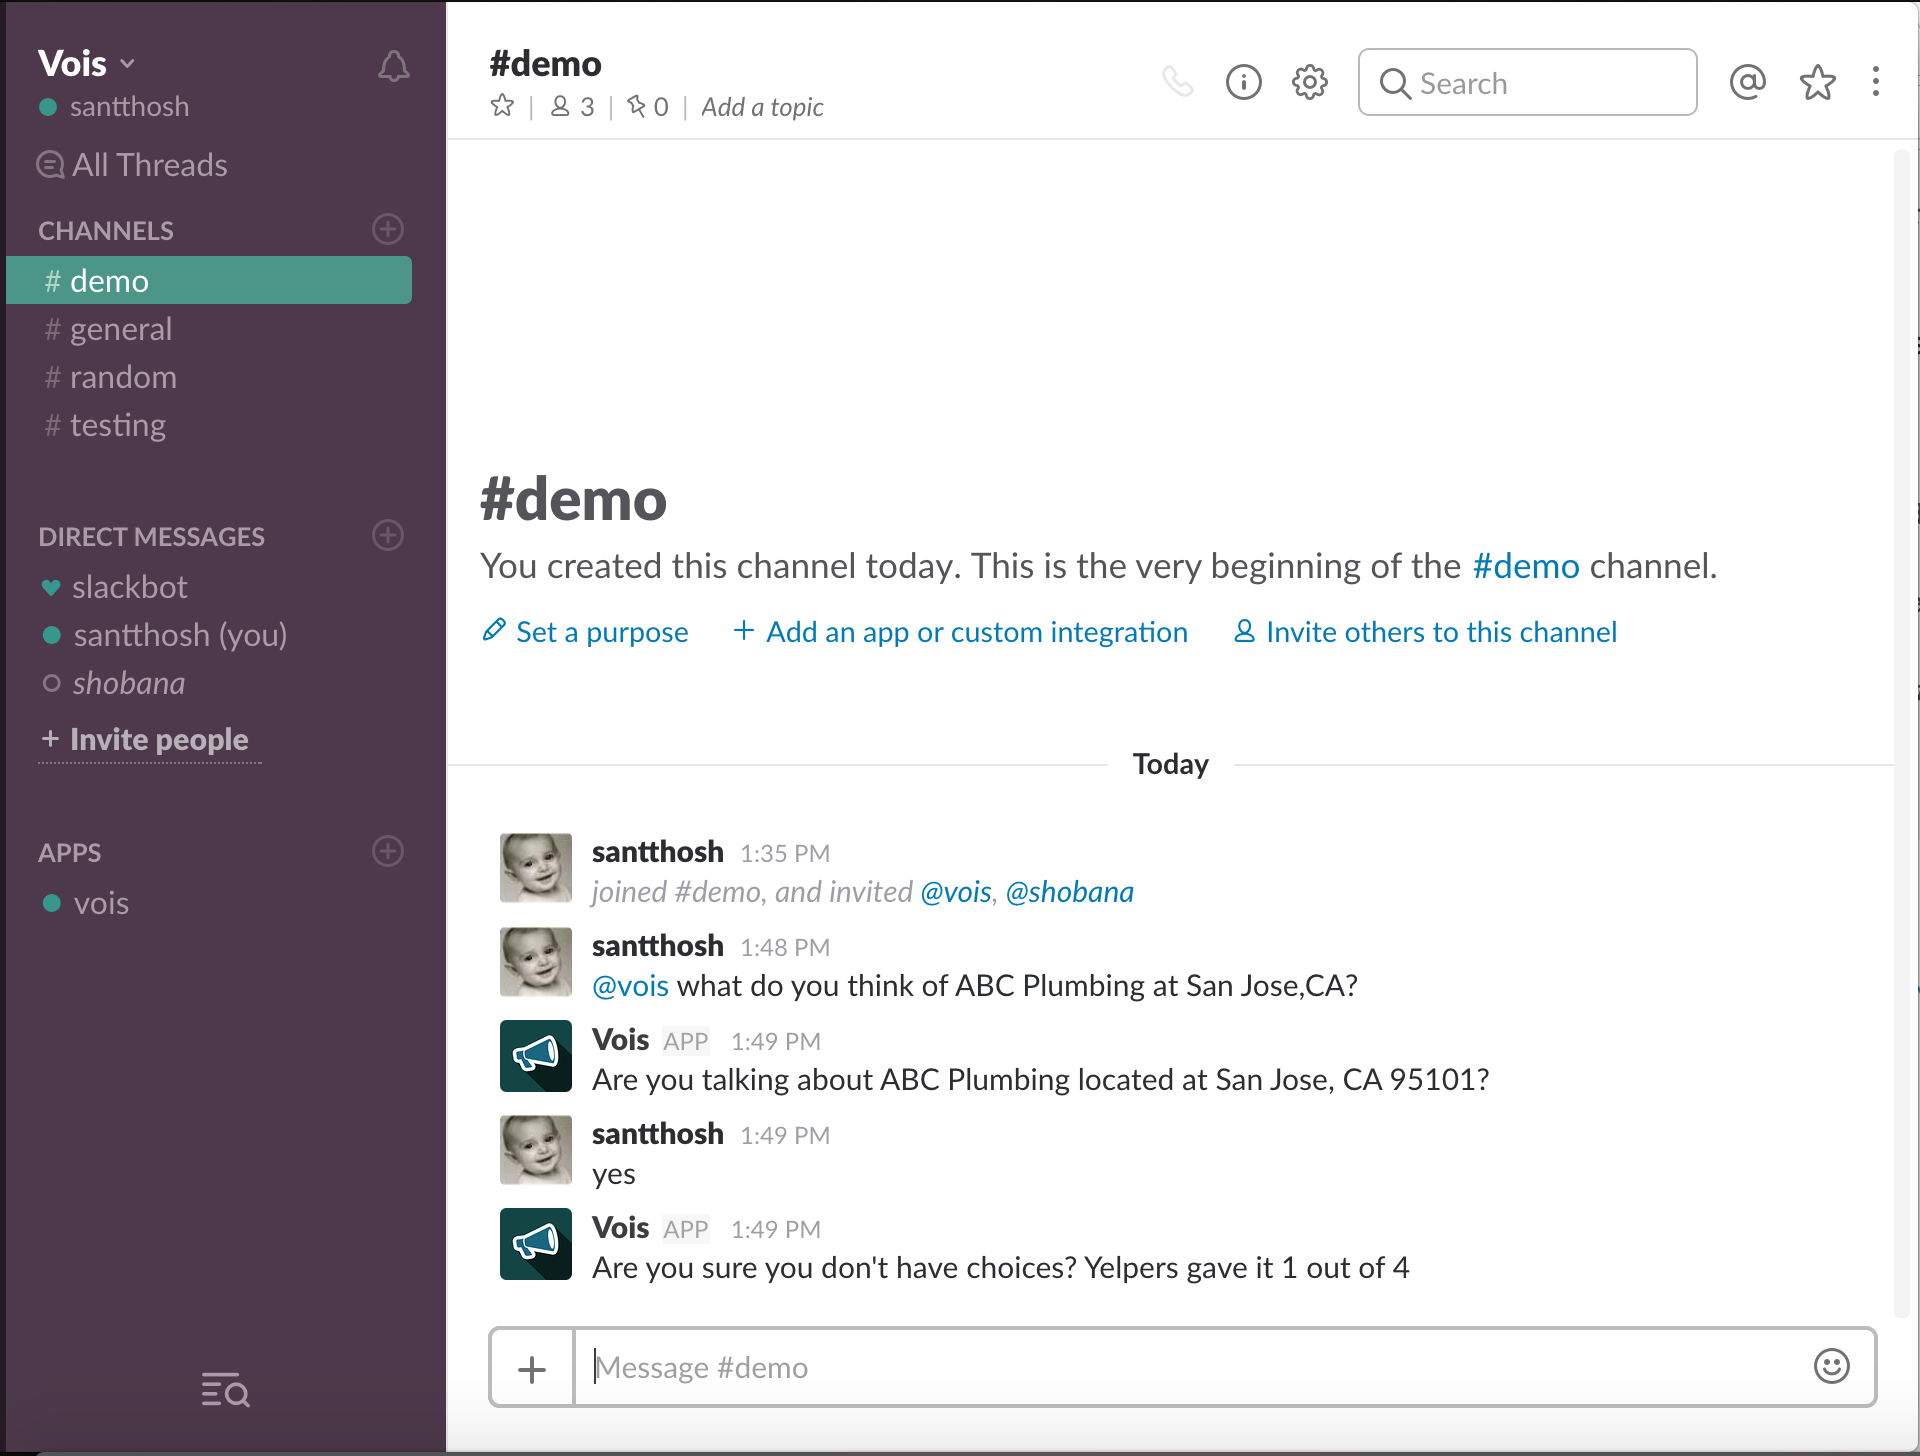This screenshot has height=1456, width=1920.
Task: Open starred items star icon
Action: point(1817,82)
